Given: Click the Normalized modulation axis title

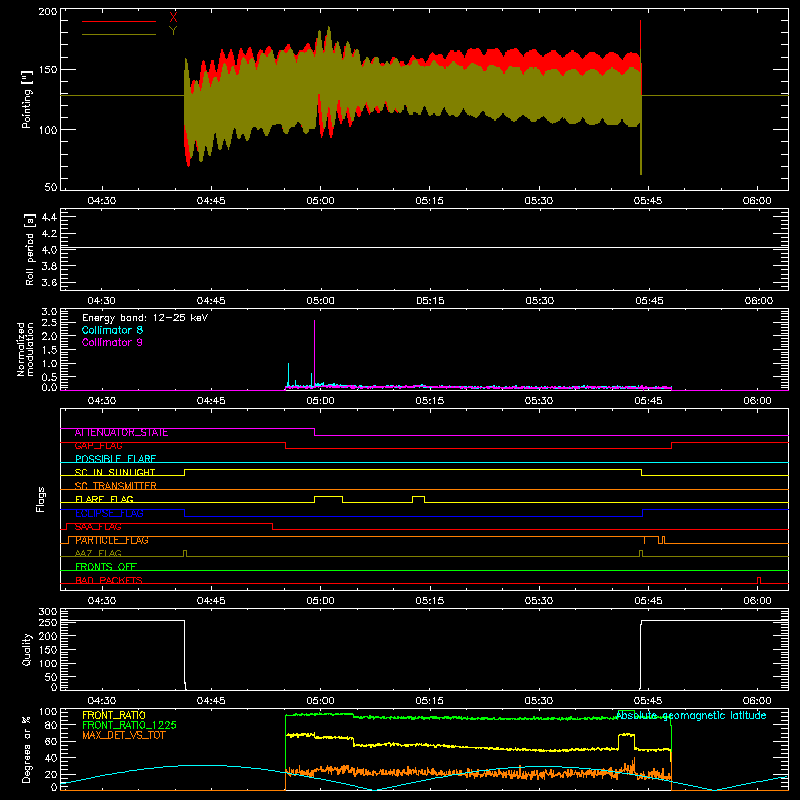Looking at the screenshot, I should tap(25, 349).
